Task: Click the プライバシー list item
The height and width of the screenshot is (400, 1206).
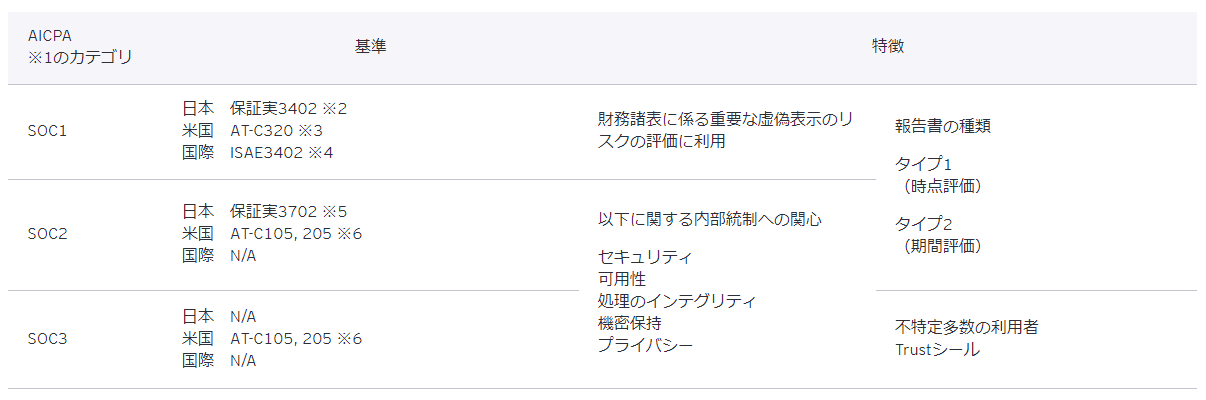Action: pyautogui.click(x=645, y=345)
